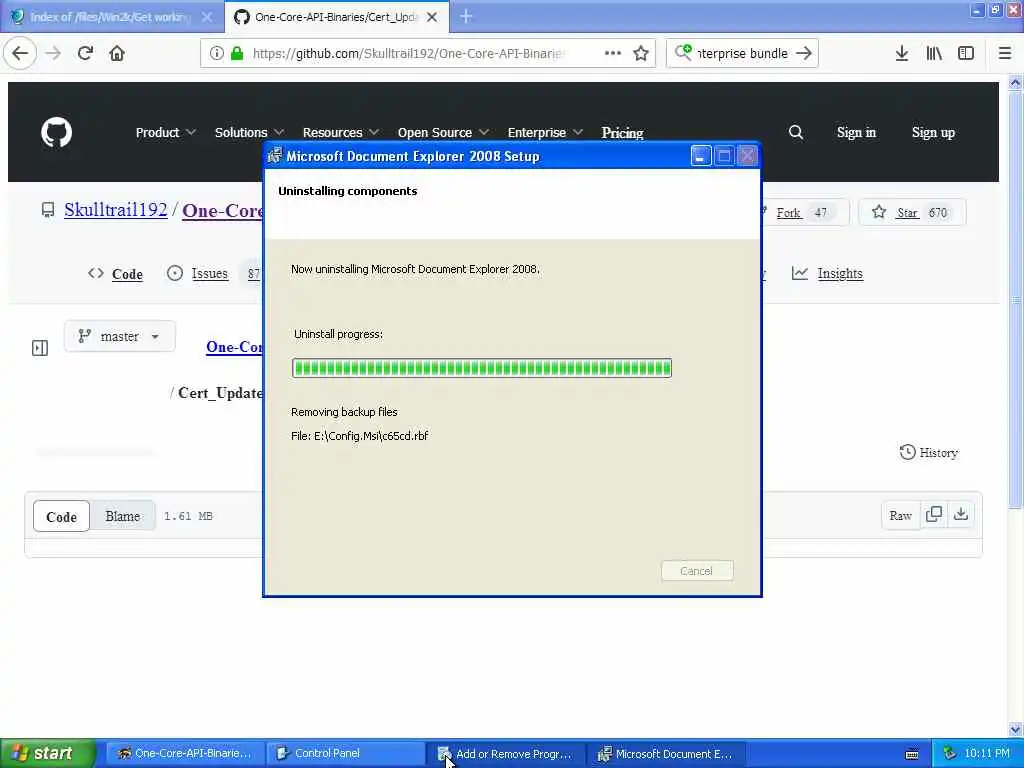Screen dimensions: 1024x768
Task: Click the enterprise bundle search field
Action: [743, 53]
